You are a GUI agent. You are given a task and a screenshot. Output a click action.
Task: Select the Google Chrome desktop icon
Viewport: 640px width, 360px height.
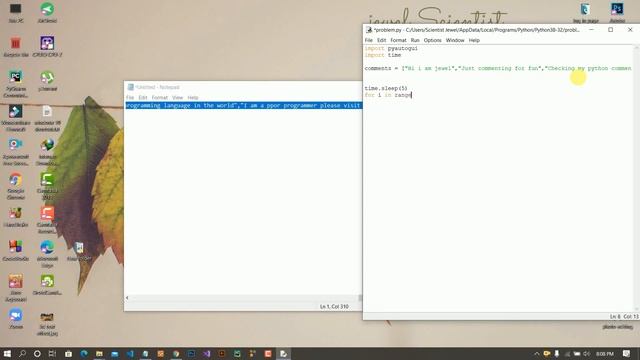click(x=16, y=186)
